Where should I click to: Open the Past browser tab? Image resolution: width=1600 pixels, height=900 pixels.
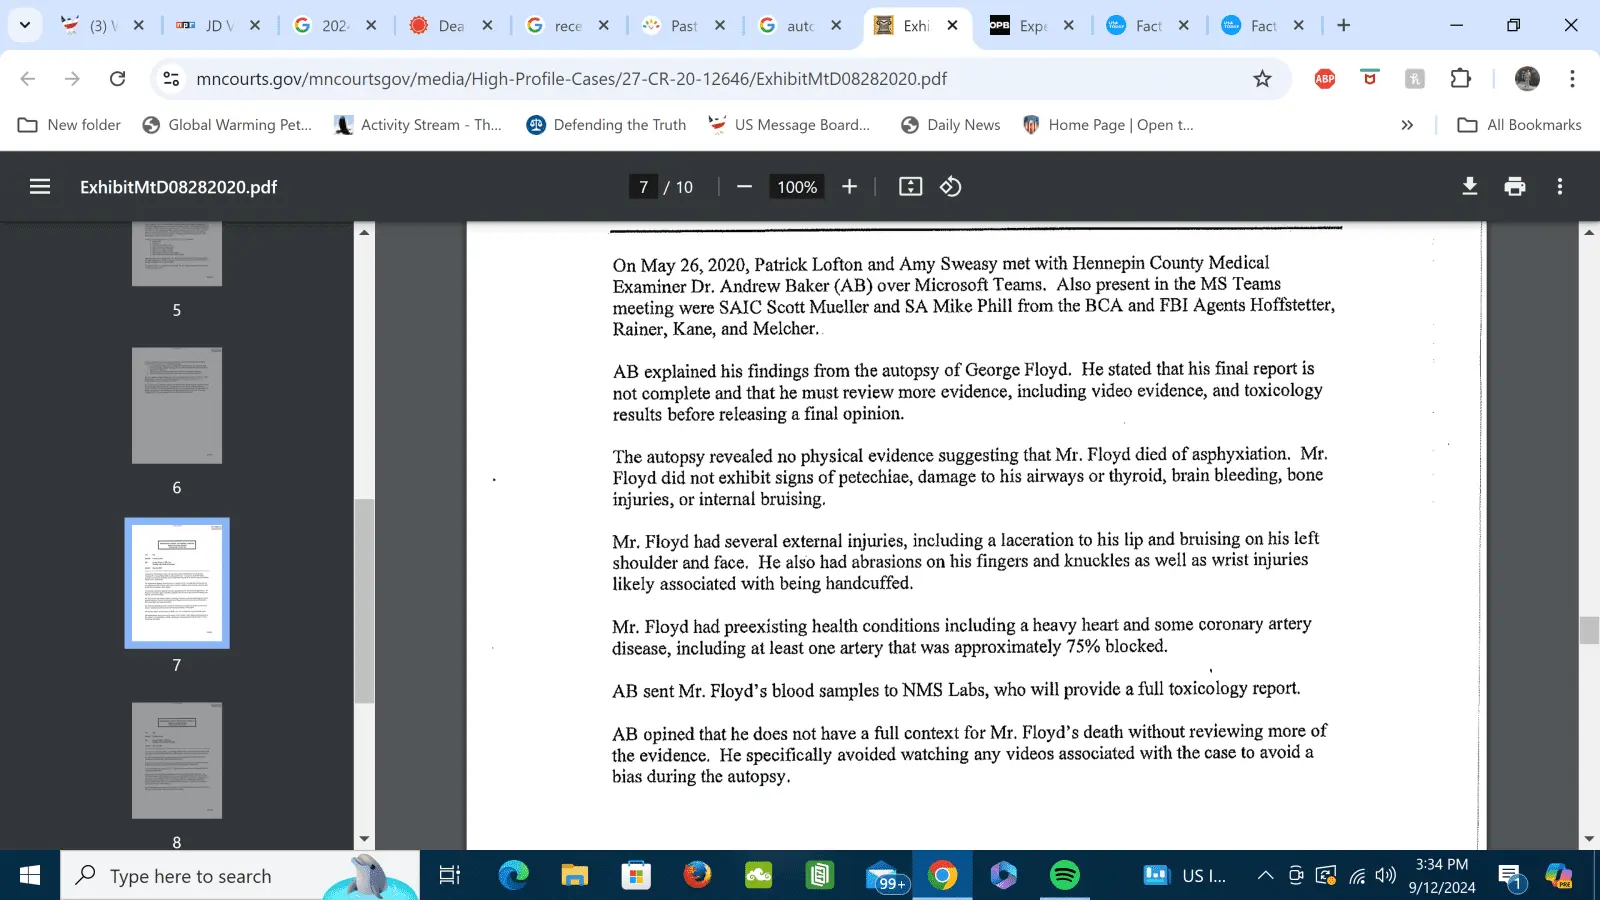click(x=683, y=26)
